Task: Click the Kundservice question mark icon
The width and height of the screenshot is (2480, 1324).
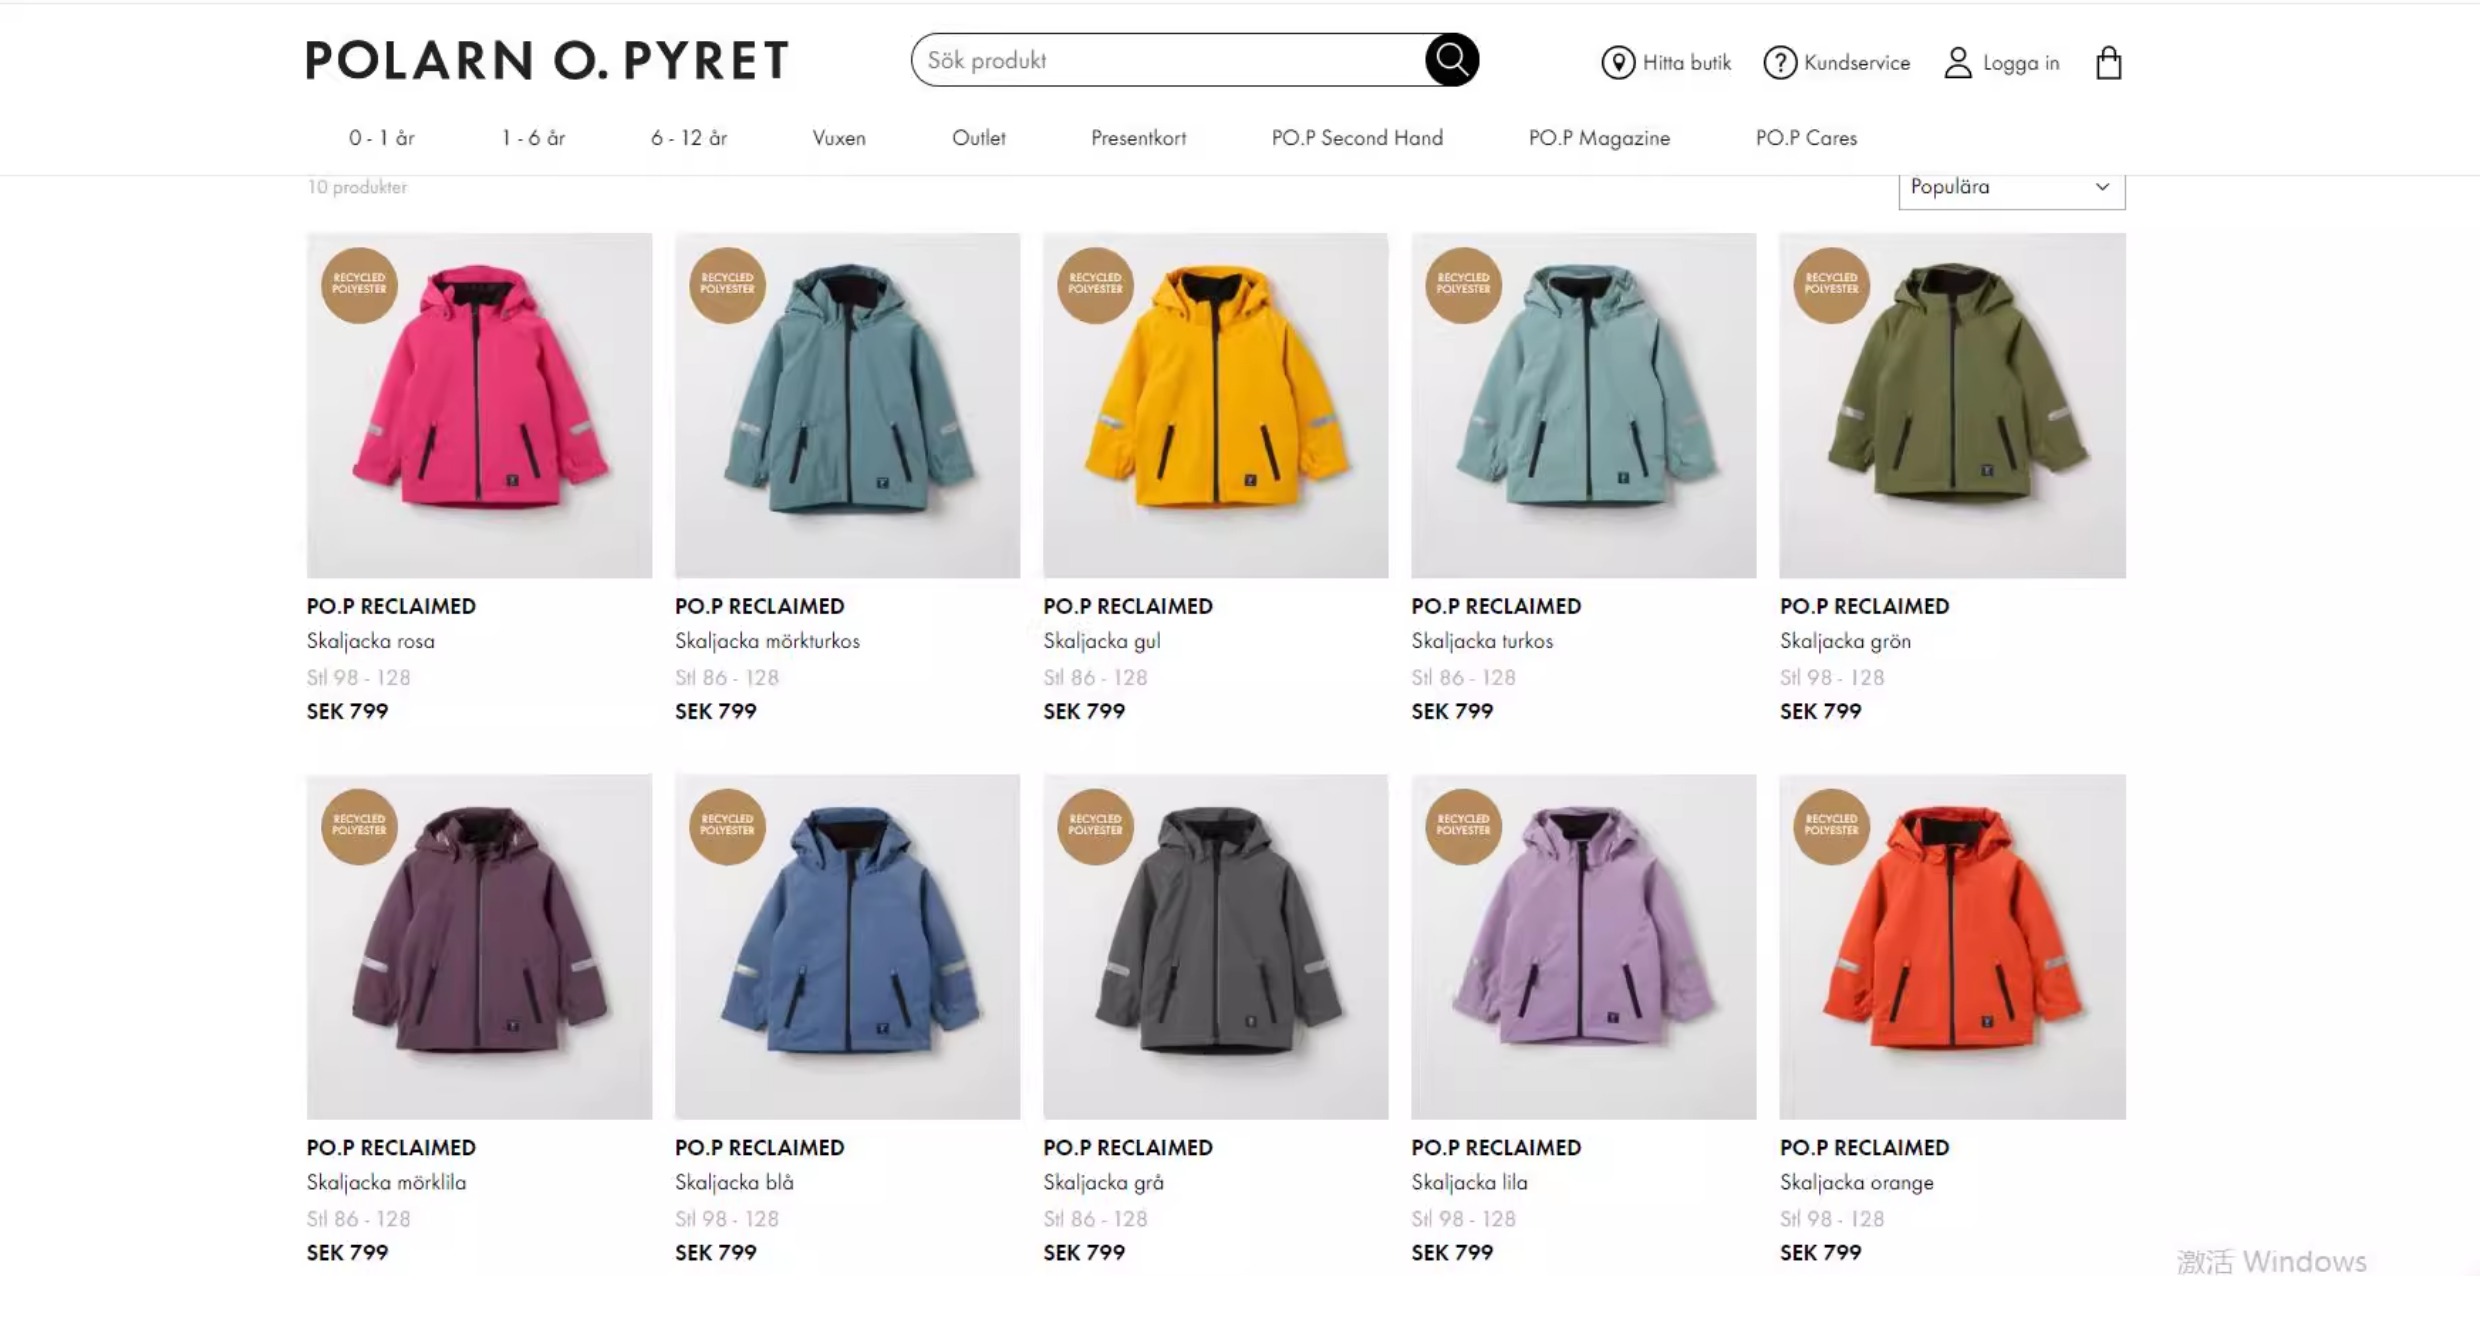Action: [x=1779, y=62]
